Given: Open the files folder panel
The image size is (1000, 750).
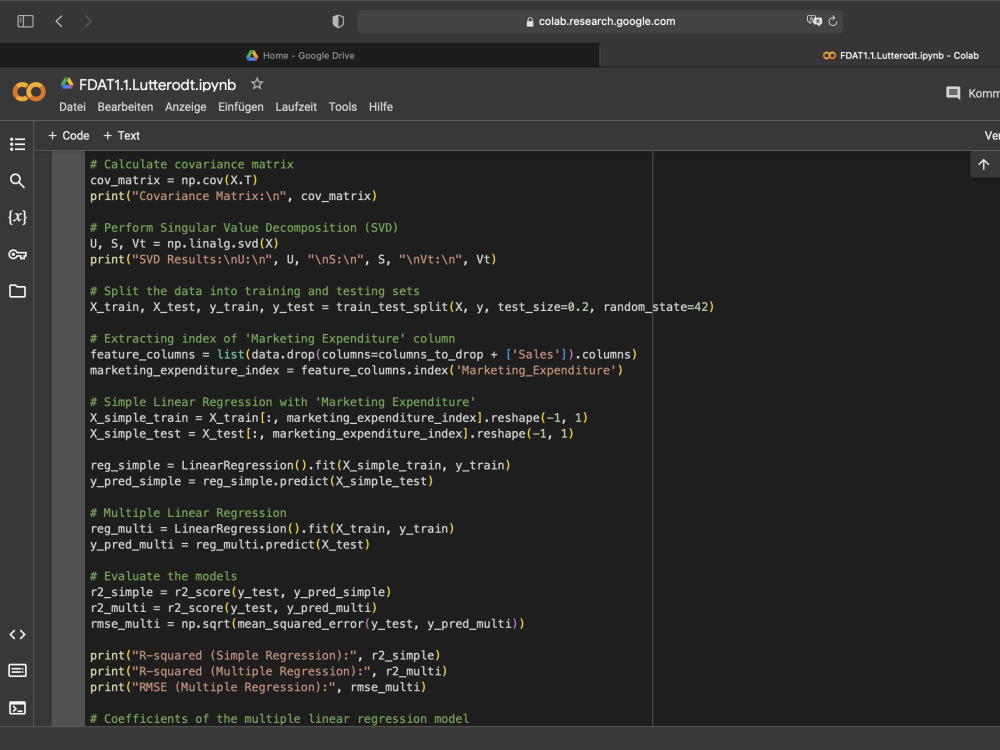Looking at the screenshot, I should 17,291.
